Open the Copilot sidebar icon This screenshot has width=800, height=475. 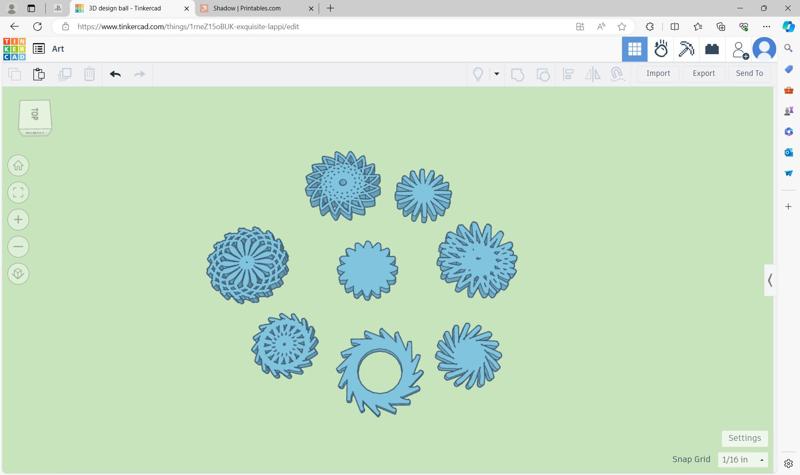[788, 27]
